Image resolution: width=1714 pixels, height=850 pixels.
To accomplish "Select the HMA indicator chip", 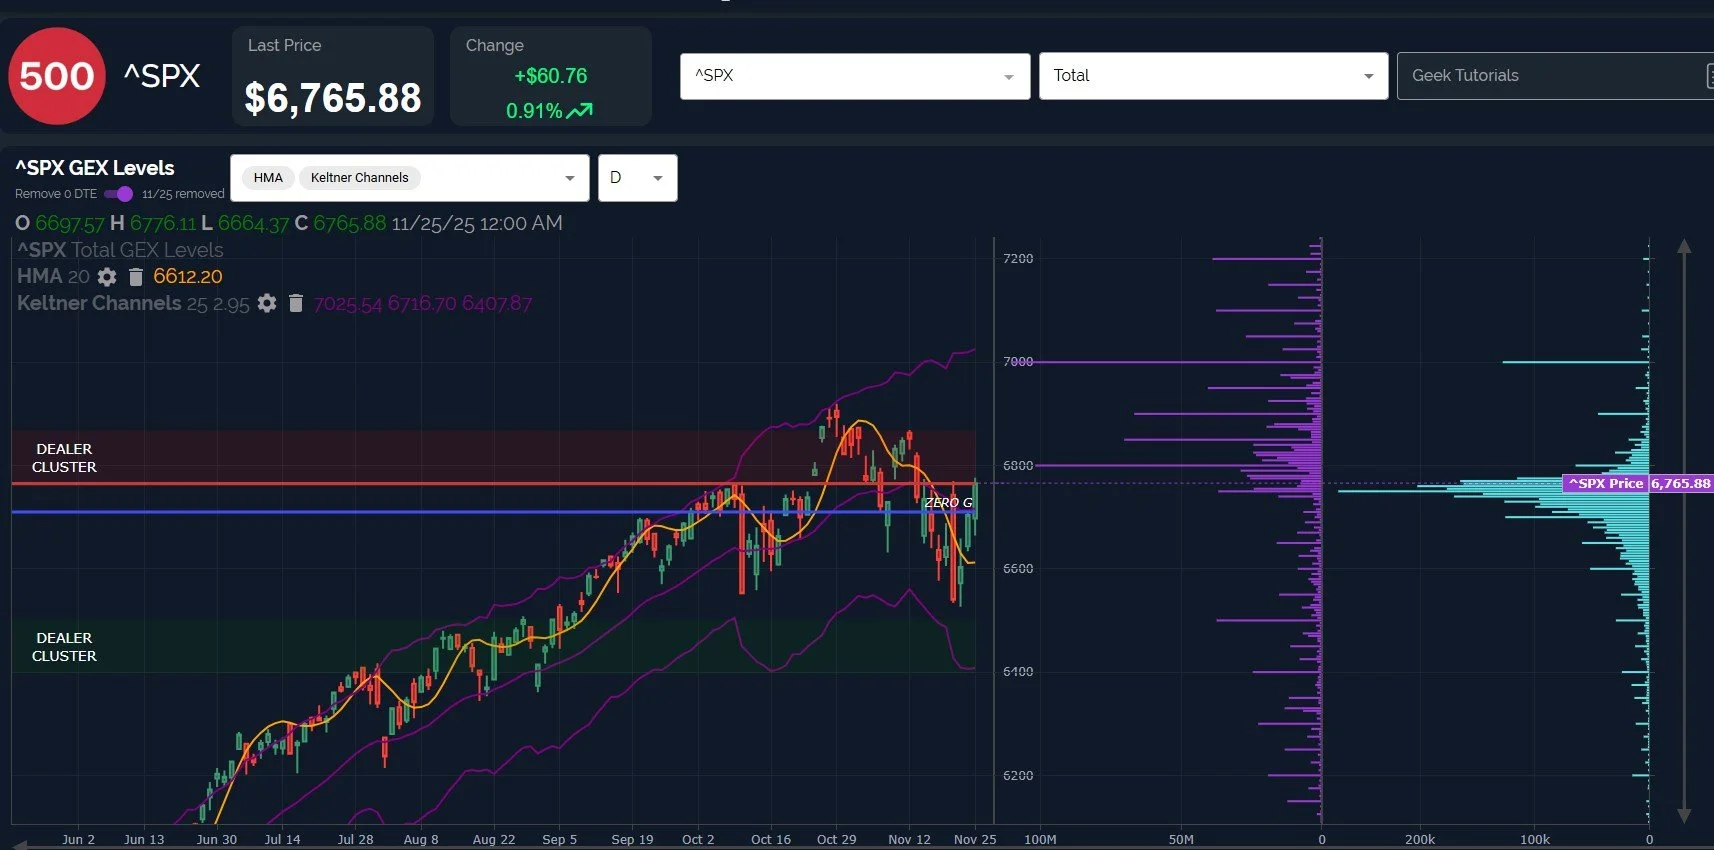I will [268, 178].
